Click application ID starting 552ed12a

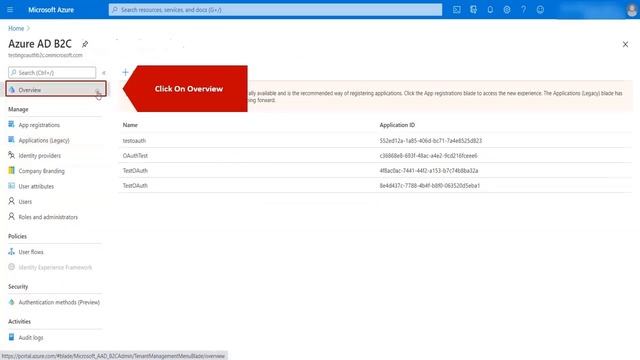tap(431, 140)
